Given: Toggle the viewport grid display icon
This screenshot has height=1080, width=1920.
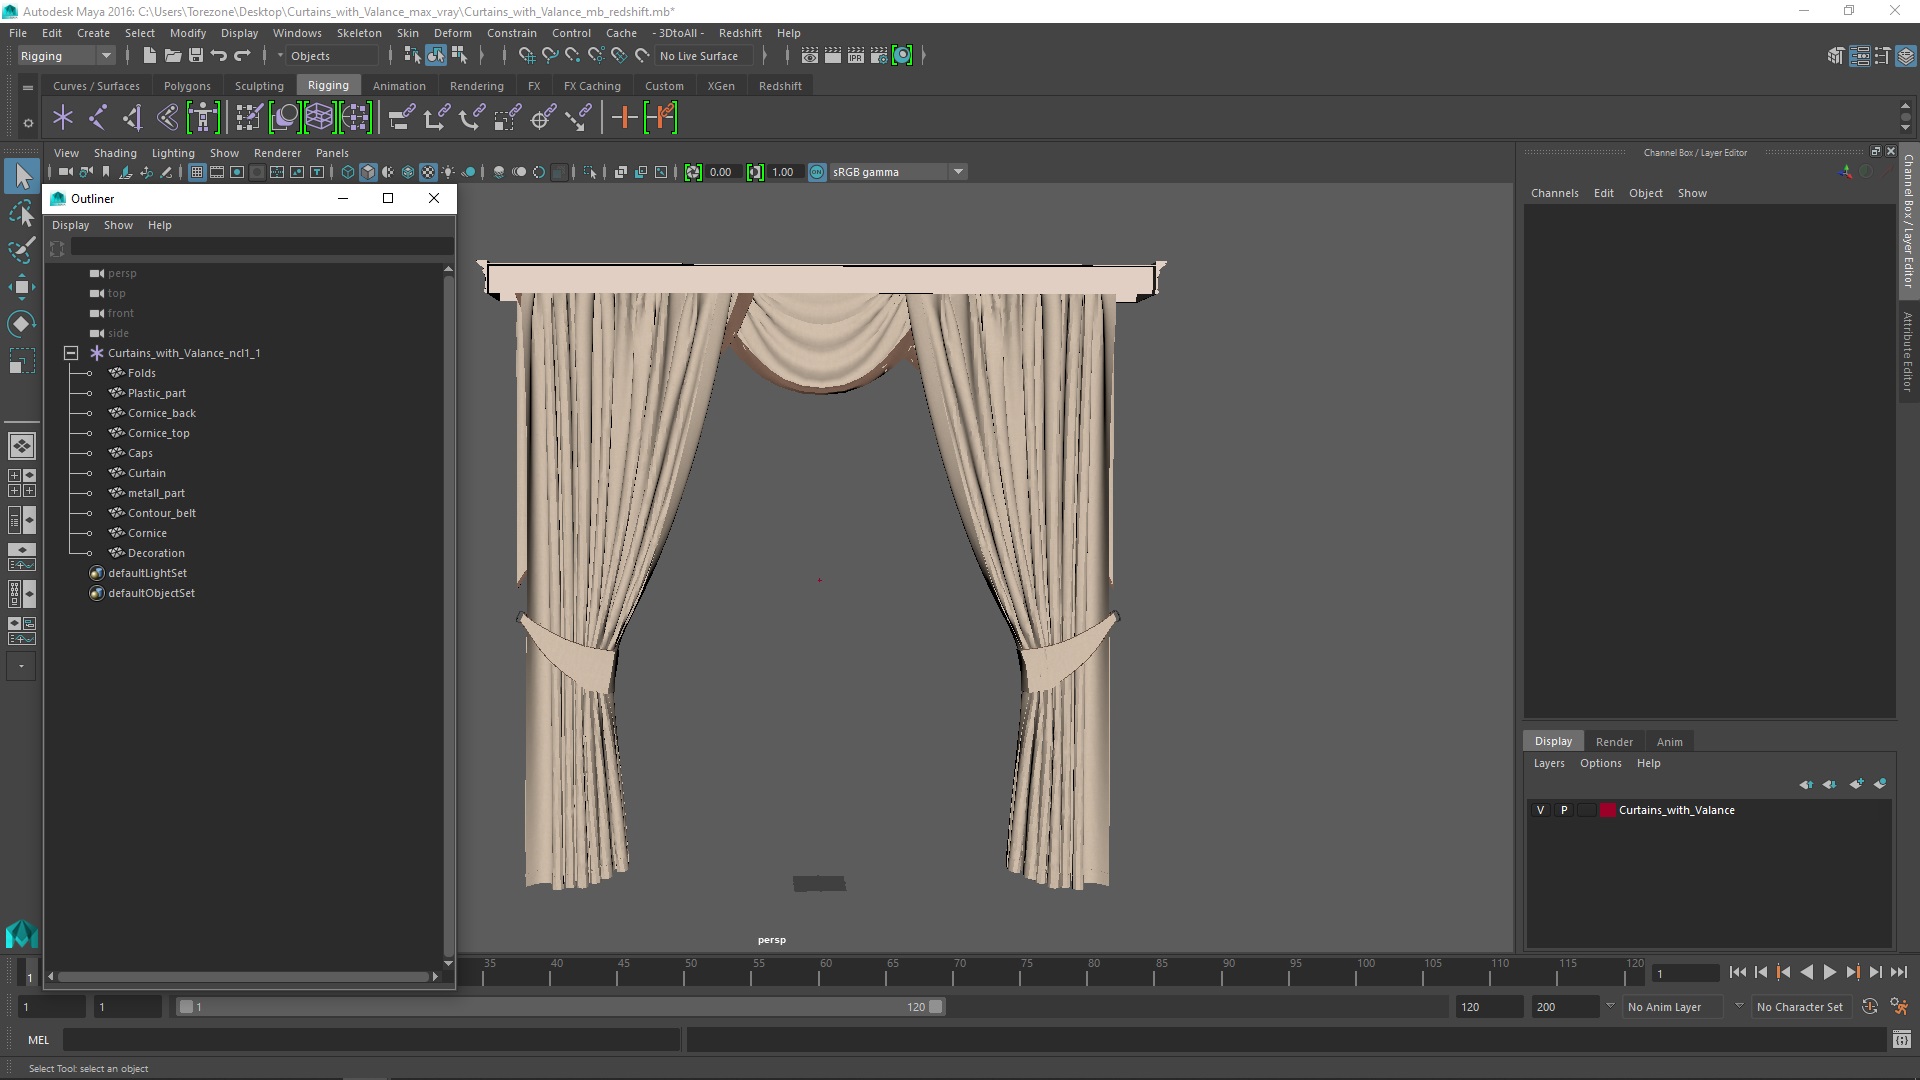Looking at the screenshot, I should [197, 172].
